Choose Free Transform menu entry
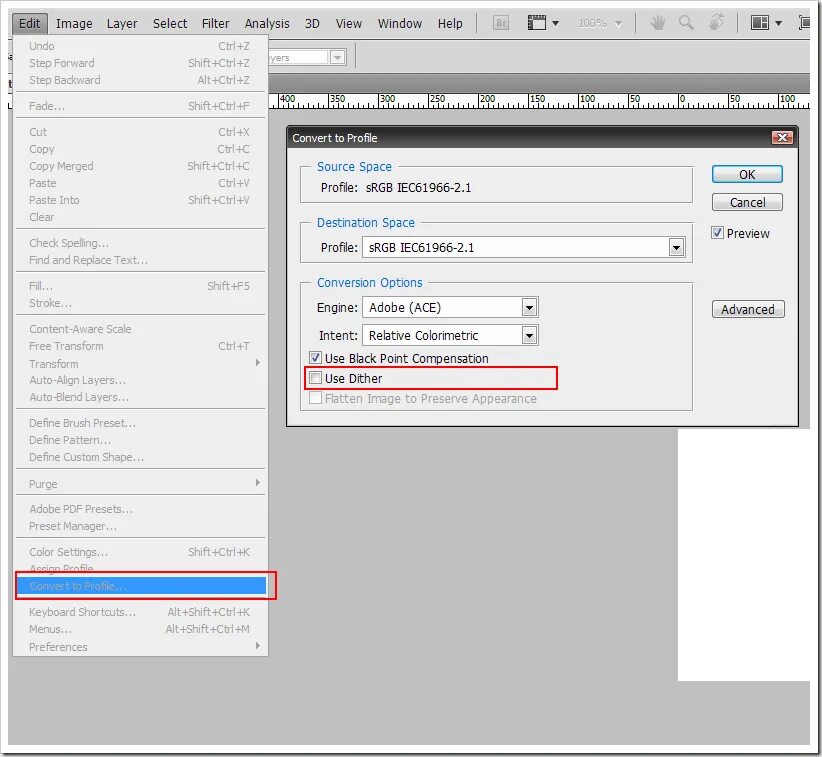822x757 pixels. pos(141,346)
